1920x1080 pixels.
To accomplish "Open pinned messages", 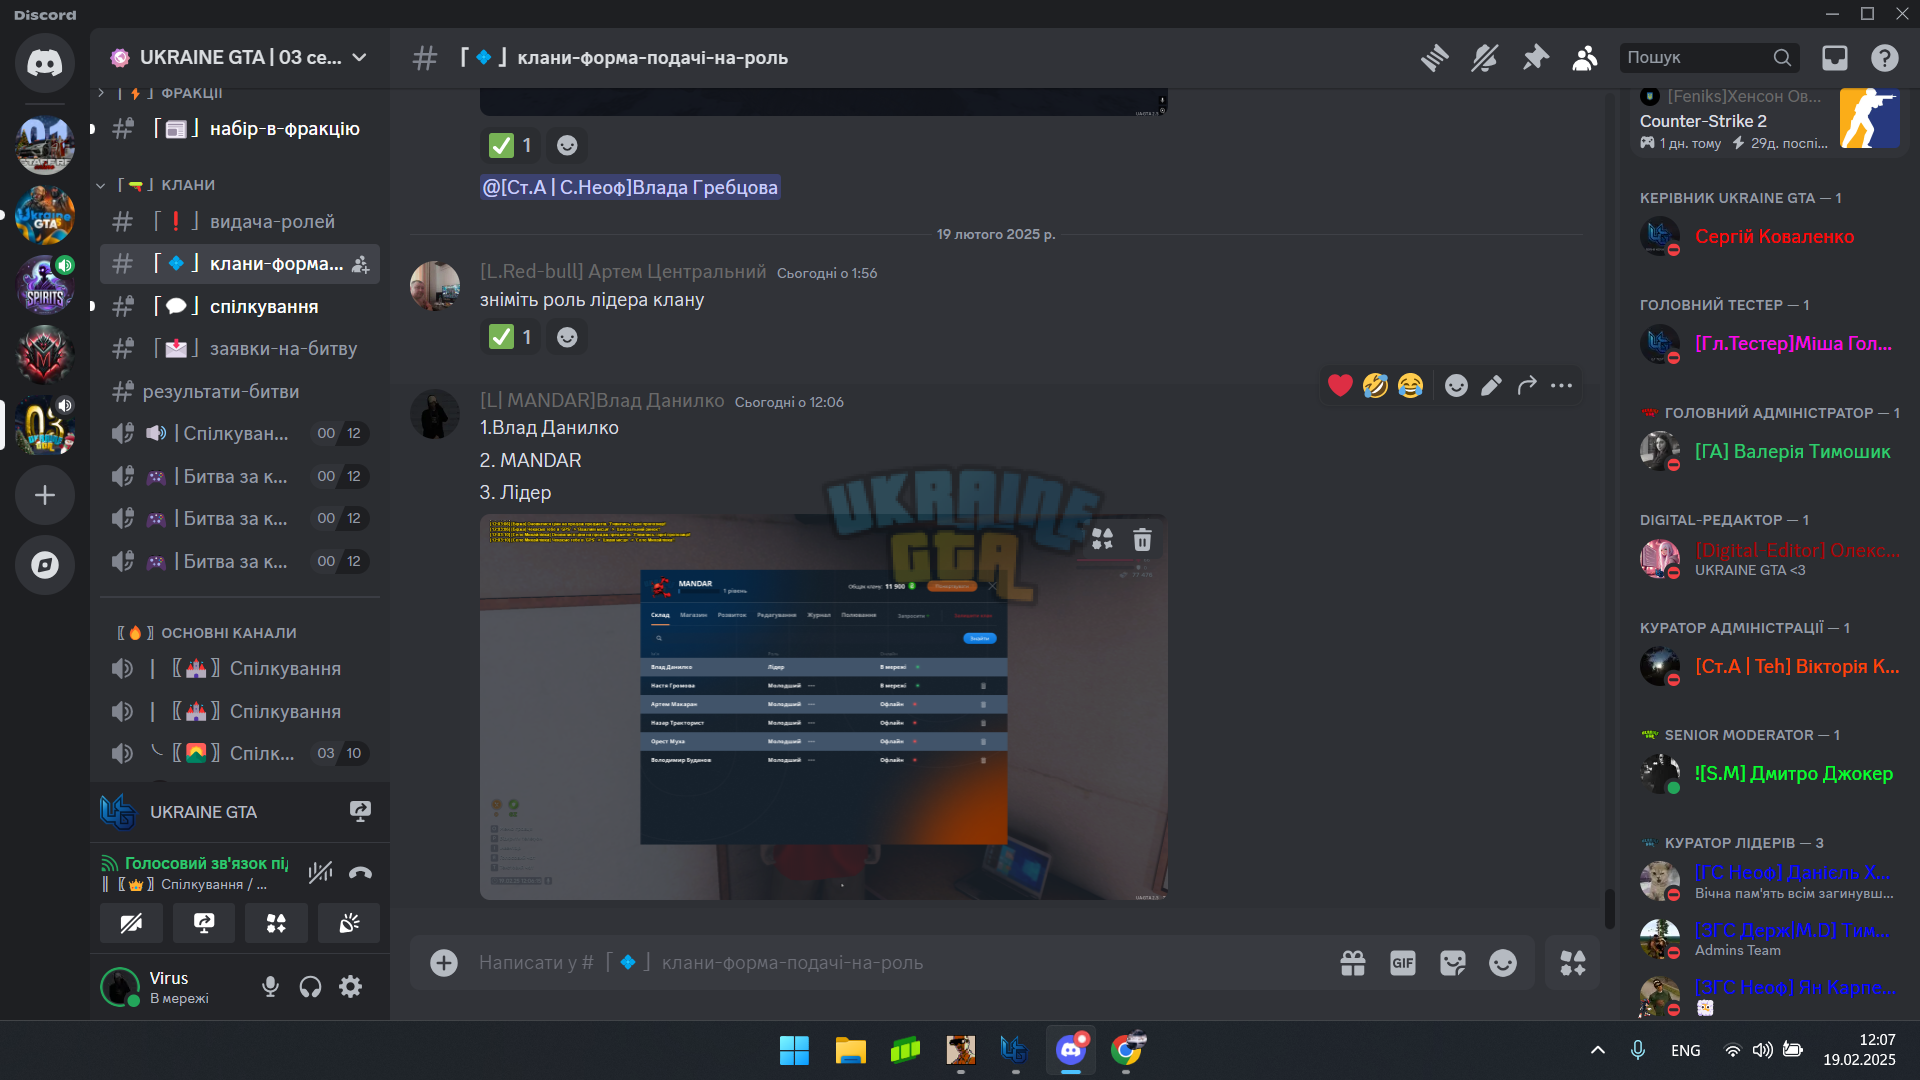I will pyautogui.click(x=1535, y=58).
